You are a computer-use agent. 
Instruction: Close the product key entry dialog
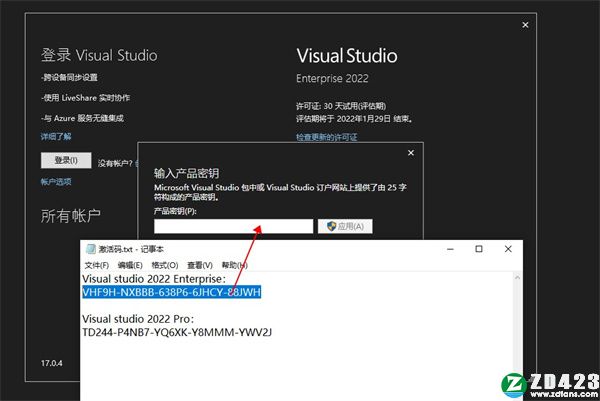point(411,153)
